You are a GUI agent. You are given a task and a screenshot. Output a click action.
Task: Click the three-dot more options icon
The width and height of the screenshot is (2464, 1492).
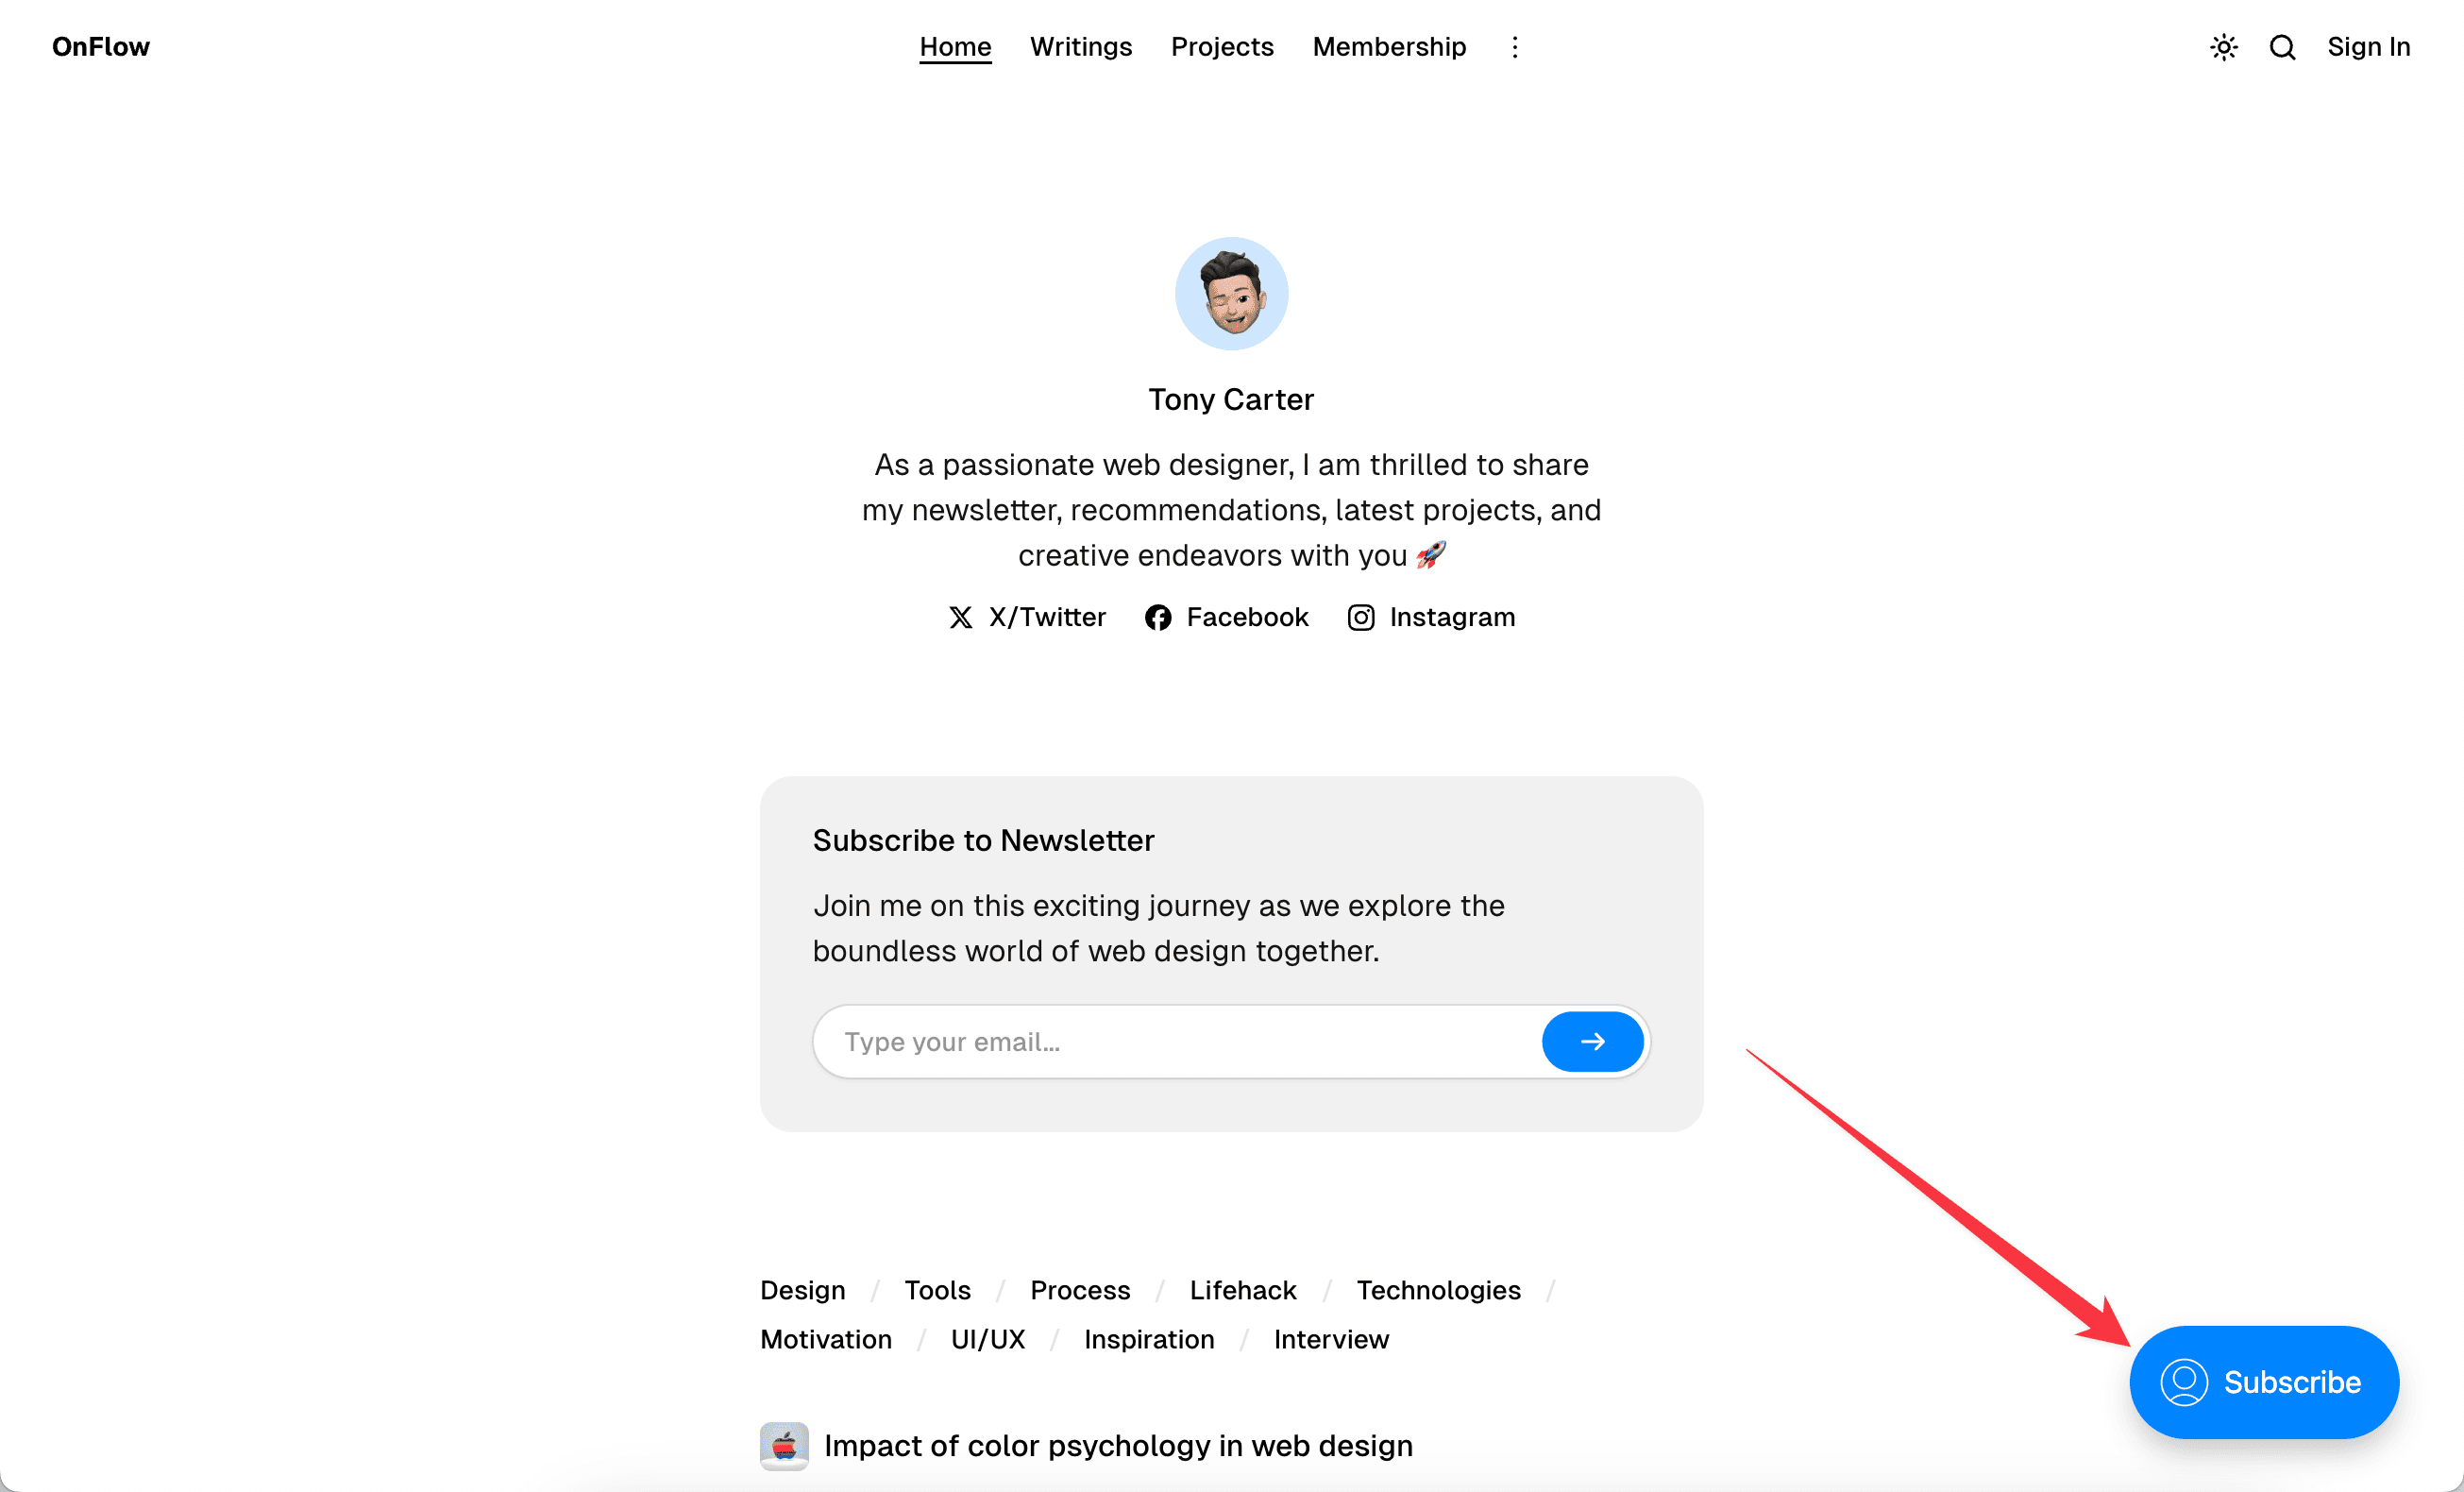1515,45
